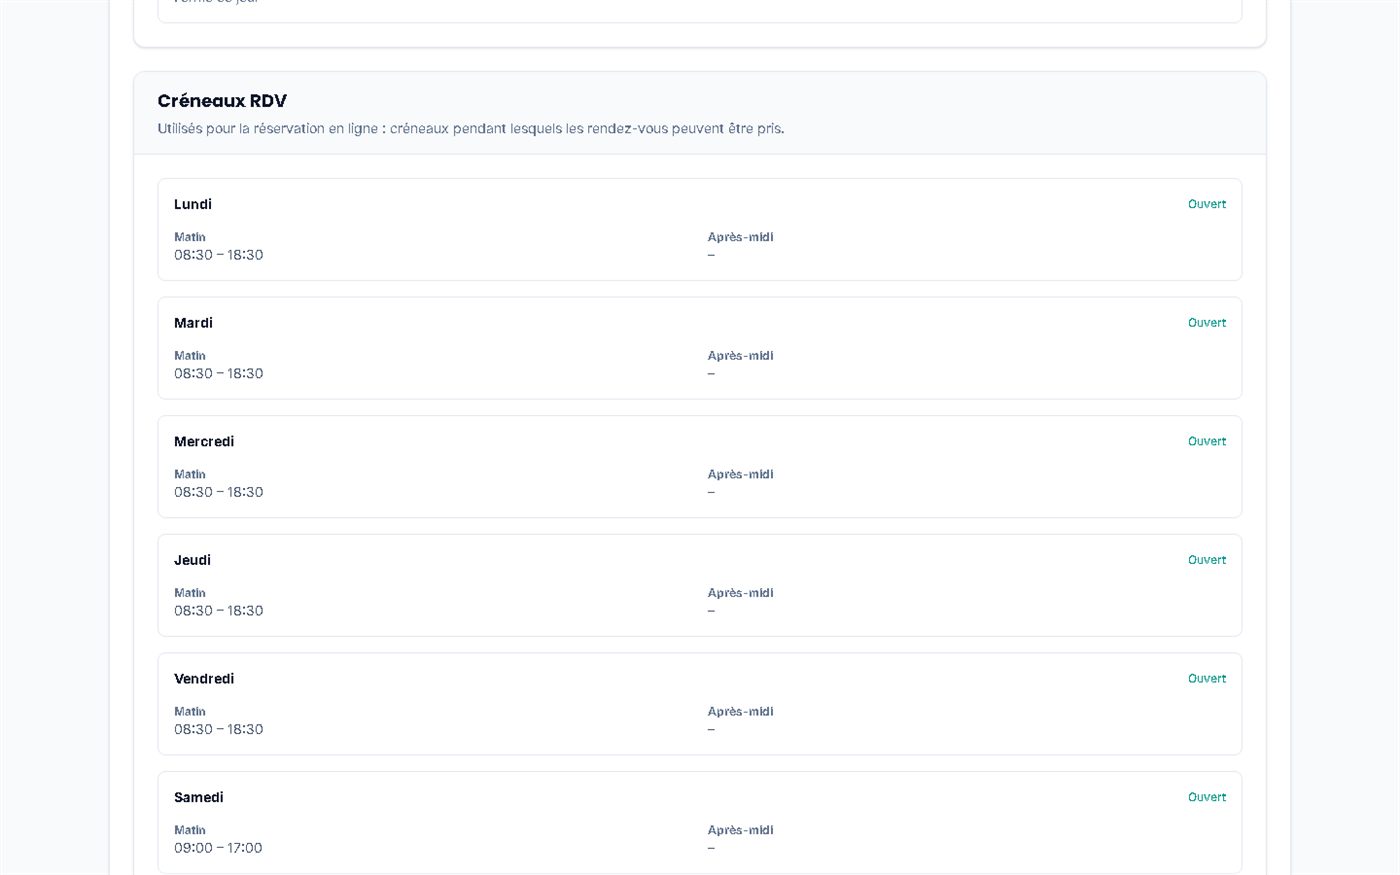Click the Mardi day heading
This screenshot has width=1400, height=875.
[x=193, y=323]
